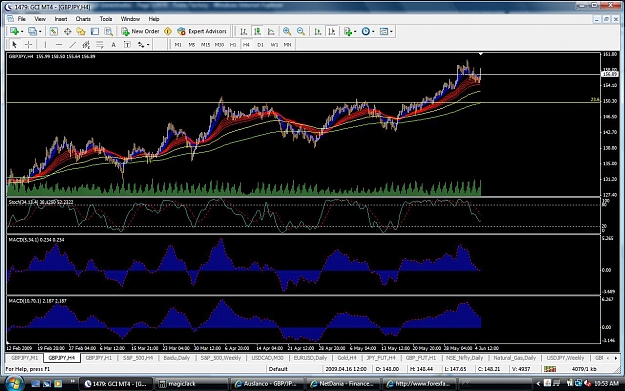Viewport: 625px width, 391px height.
Task: Toggle the Chart Shift button
Action: (332, 31)
